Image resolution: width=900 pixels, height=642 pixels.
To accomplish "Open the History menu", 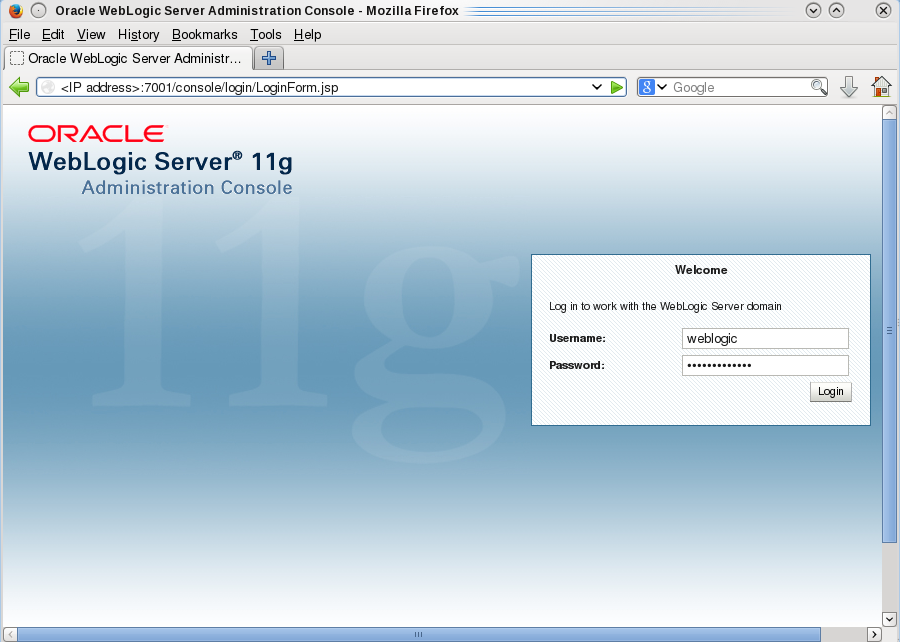I will 138,34.
